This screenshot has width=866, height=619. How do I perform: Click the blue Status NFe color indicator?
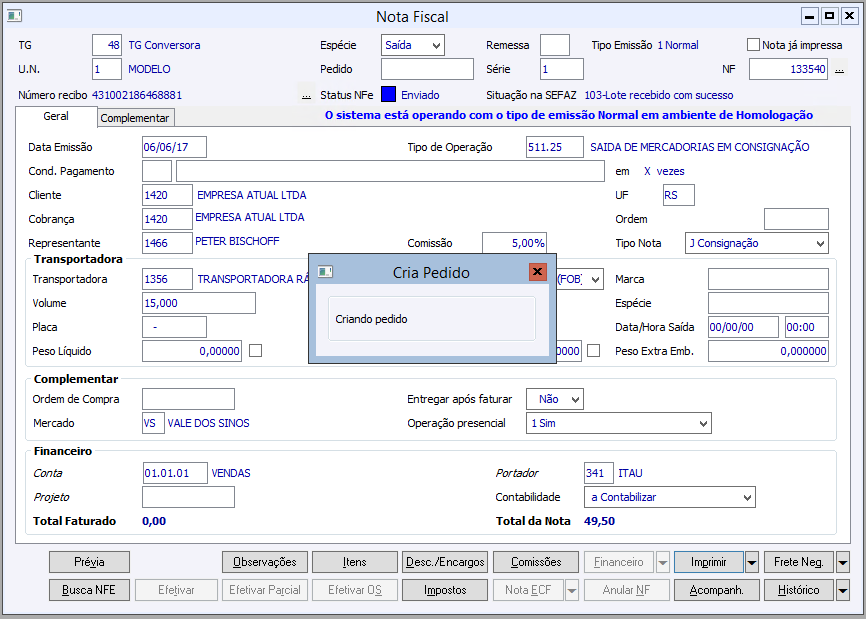[x=389, y=95]
